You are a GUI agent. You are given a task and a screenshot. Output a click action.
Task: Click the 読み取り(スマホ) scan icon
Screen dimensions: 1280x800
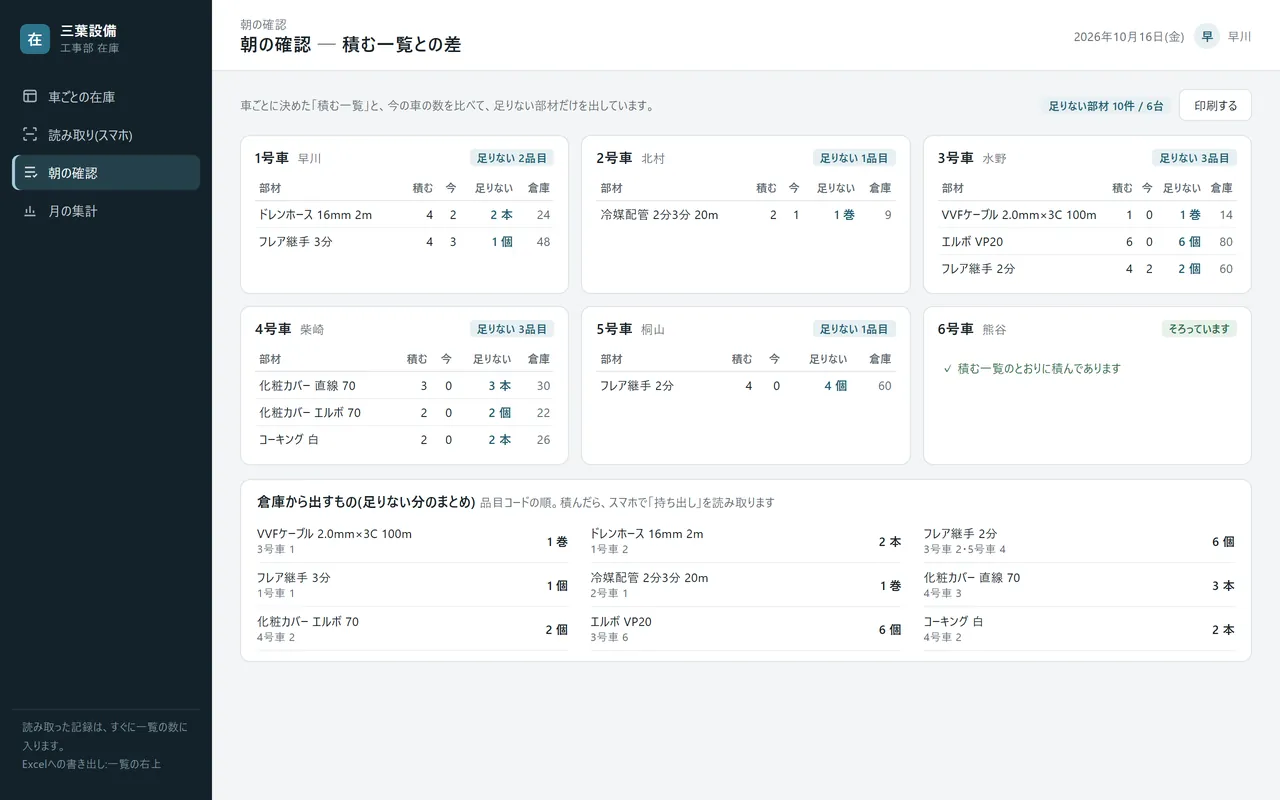click(30, 135)
